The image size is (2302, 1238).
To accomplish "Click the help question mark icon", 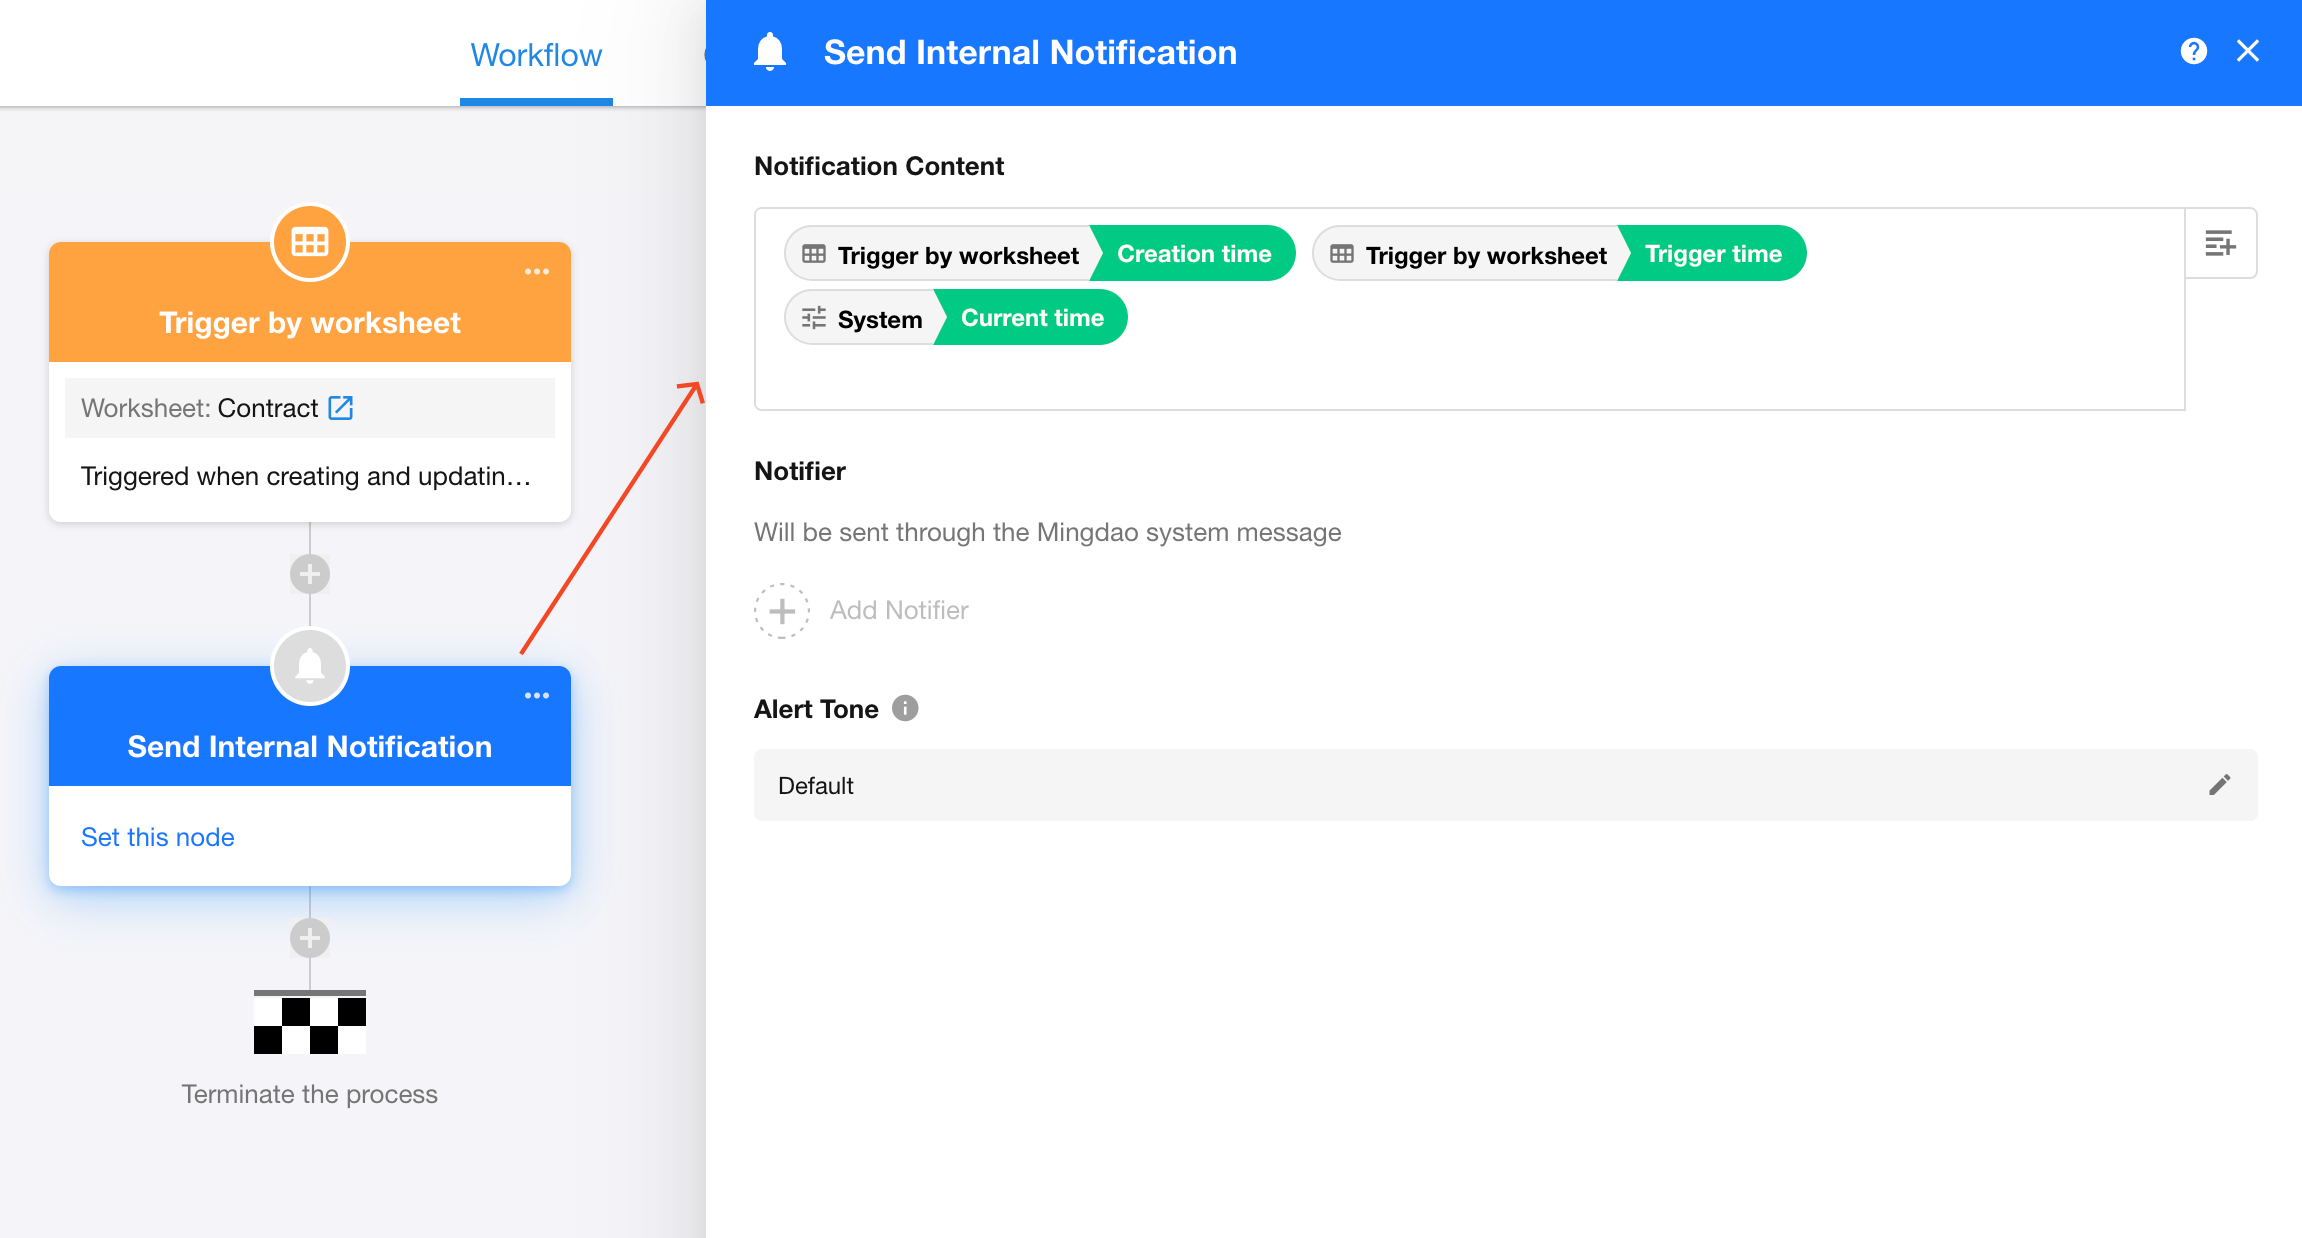I will (x=2193, y=51).
